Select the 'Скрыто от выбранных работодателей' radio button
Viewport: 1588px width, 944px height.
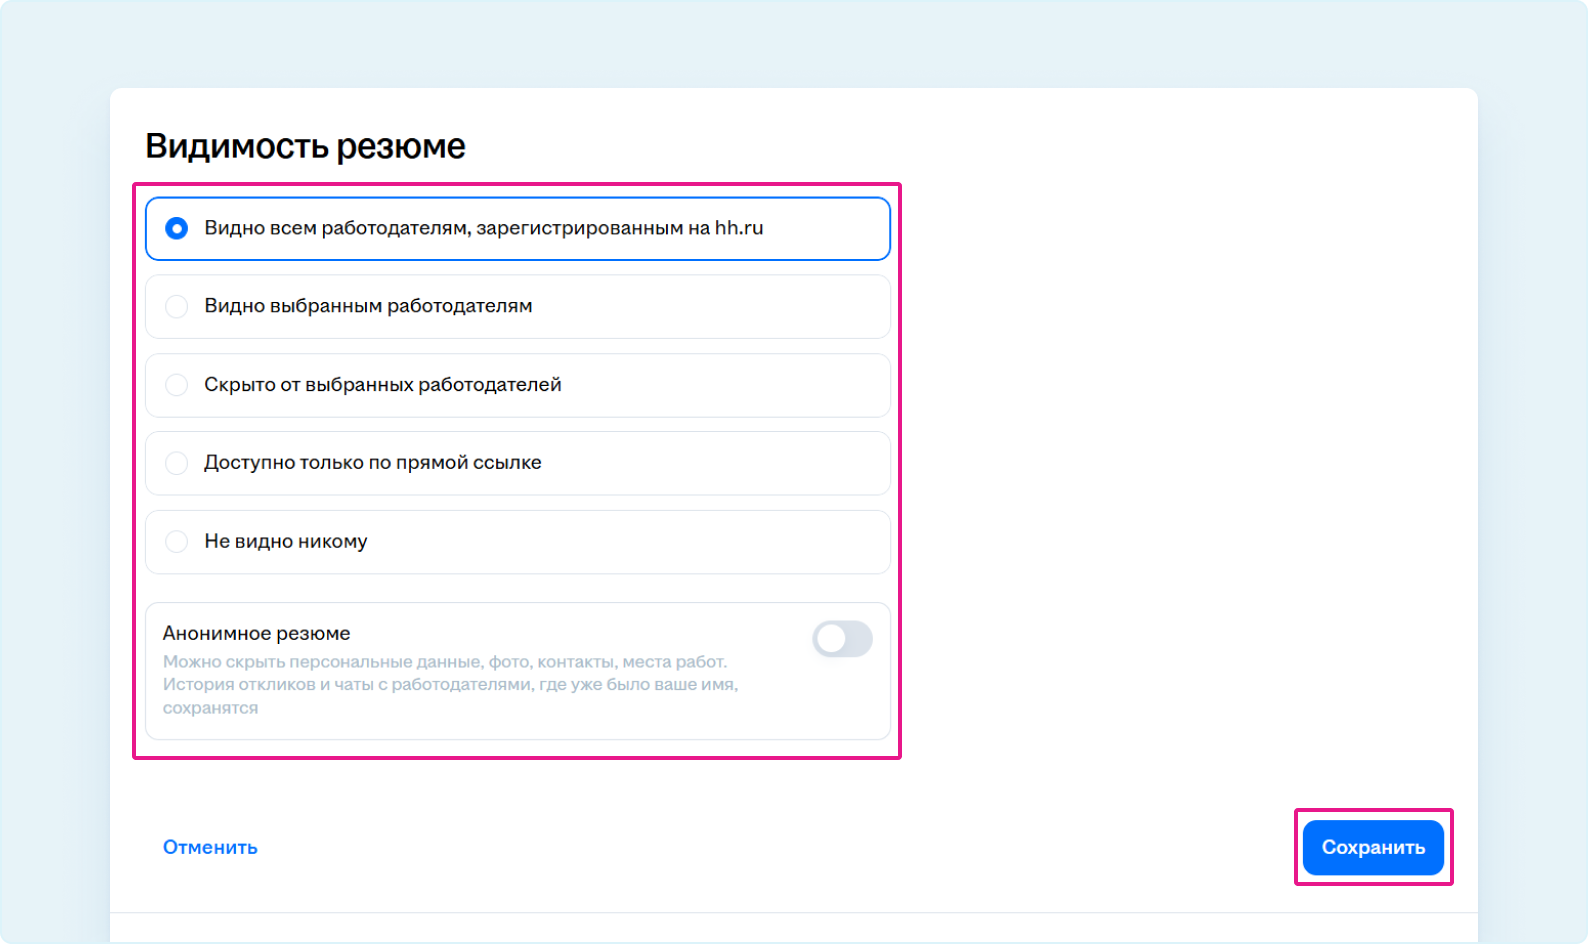pos(177,385)
